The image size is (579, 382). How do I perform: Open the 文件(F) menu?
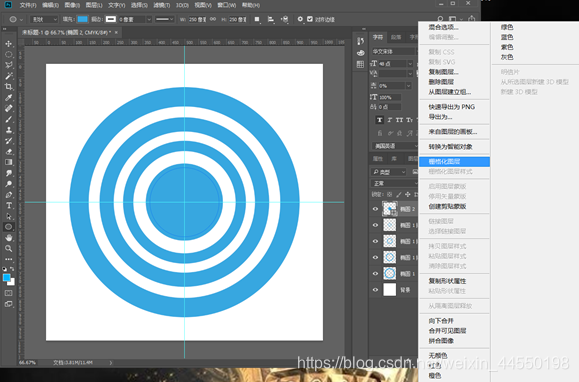point(28,5)
